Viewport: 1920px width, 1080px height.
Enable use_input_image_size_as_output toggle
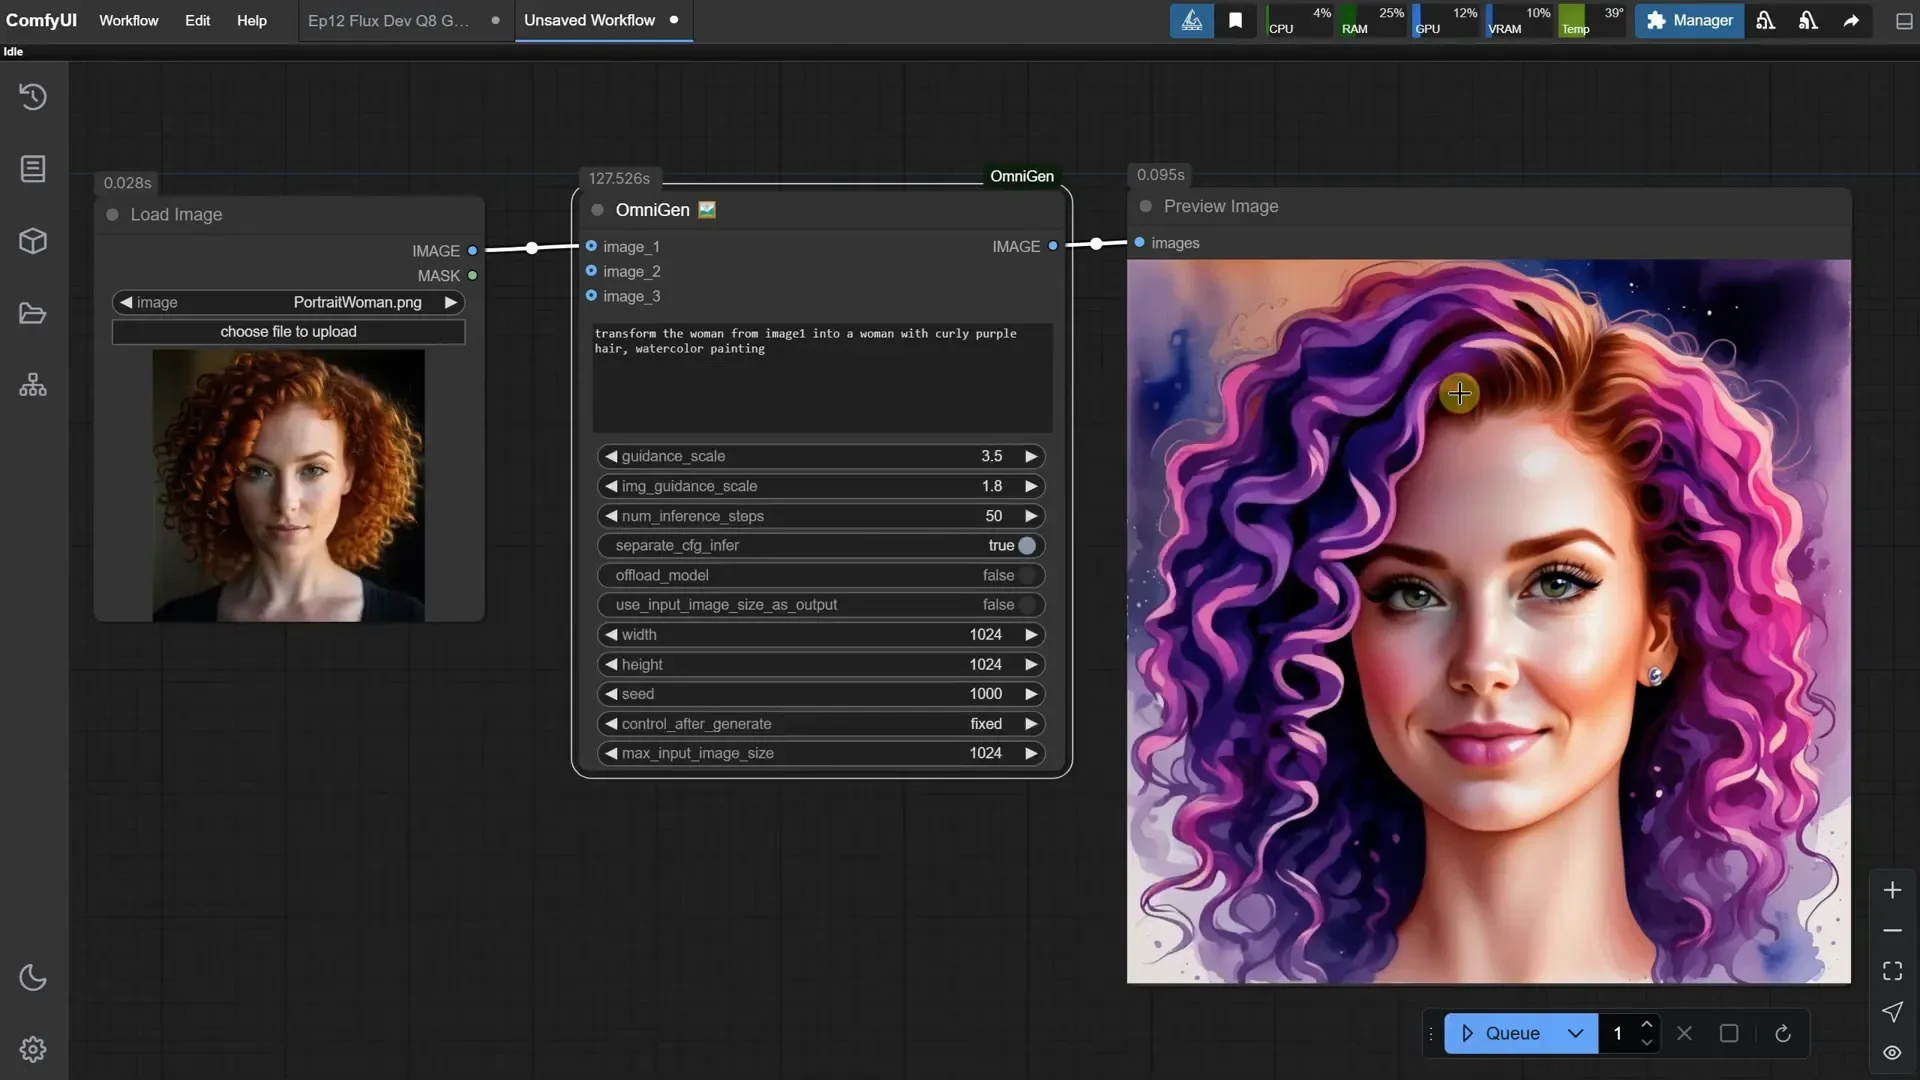pos(1026,605)
